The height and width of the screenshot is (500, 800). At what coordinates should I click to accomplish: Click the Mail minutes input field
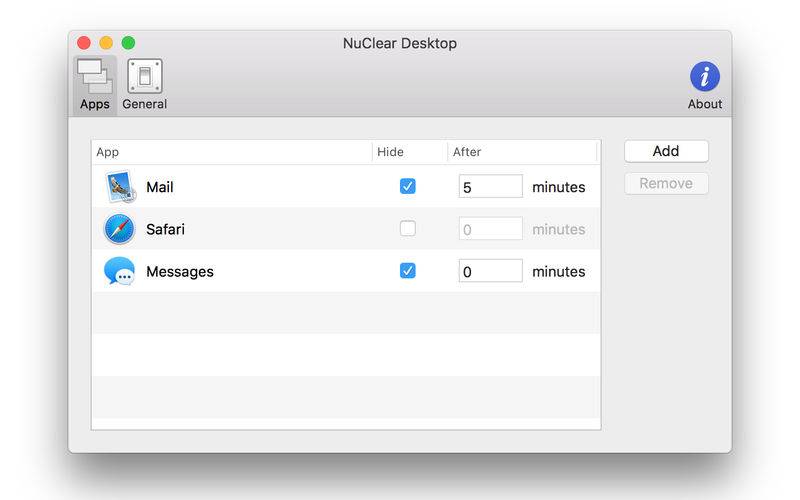tap(490, 187)
